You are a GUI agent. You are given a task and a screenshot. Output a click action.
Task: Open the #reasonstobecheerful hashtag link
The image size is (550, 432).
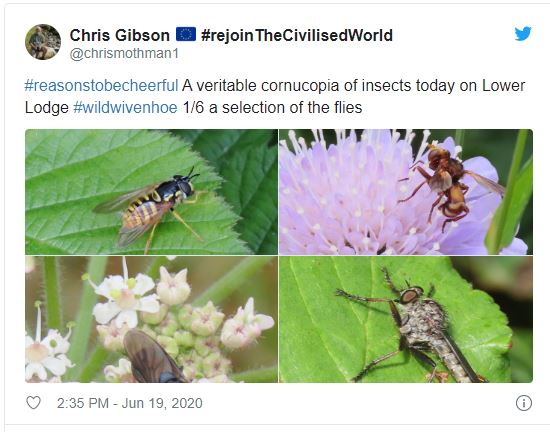[x=101, y=86]
